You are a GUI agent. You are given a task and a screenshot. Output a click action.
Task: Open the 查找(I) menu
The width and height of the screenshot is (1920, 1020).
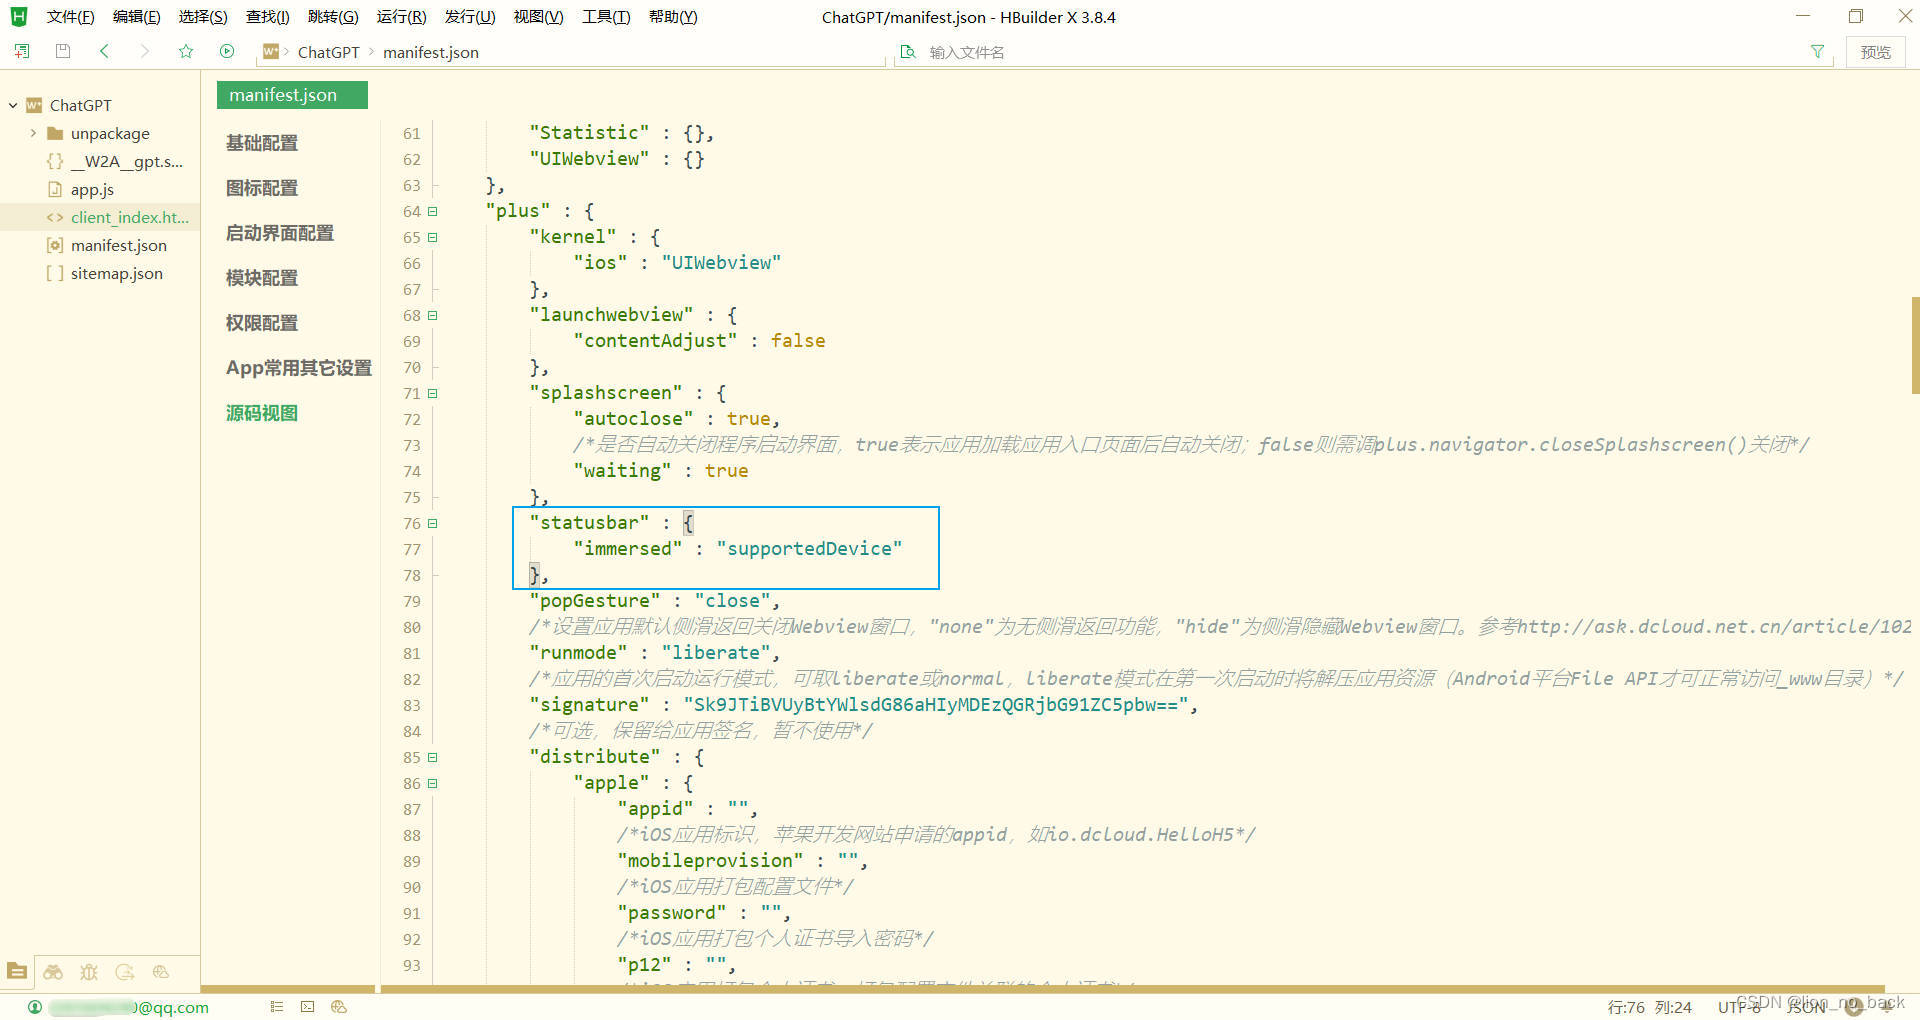coord(267,17)
